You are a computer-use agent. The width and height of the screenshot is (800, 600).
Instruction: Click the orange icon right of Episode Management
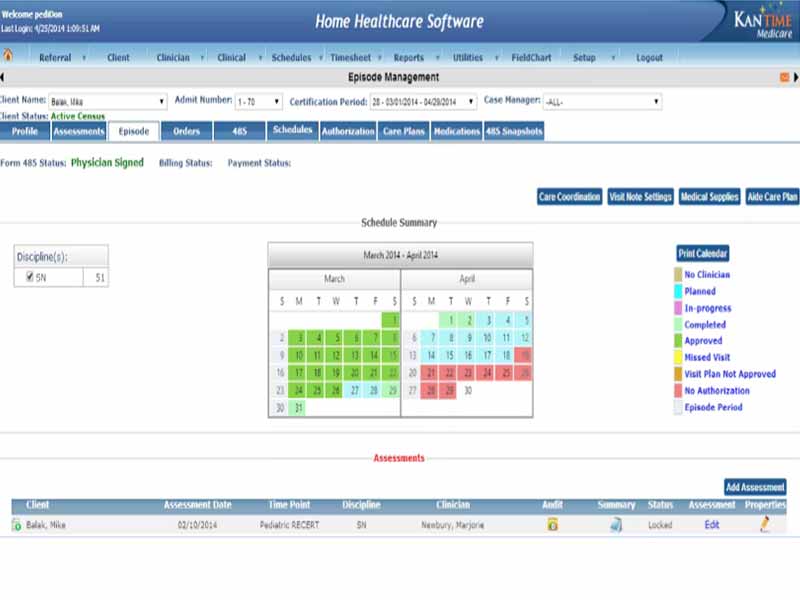(x=784, y=77)
